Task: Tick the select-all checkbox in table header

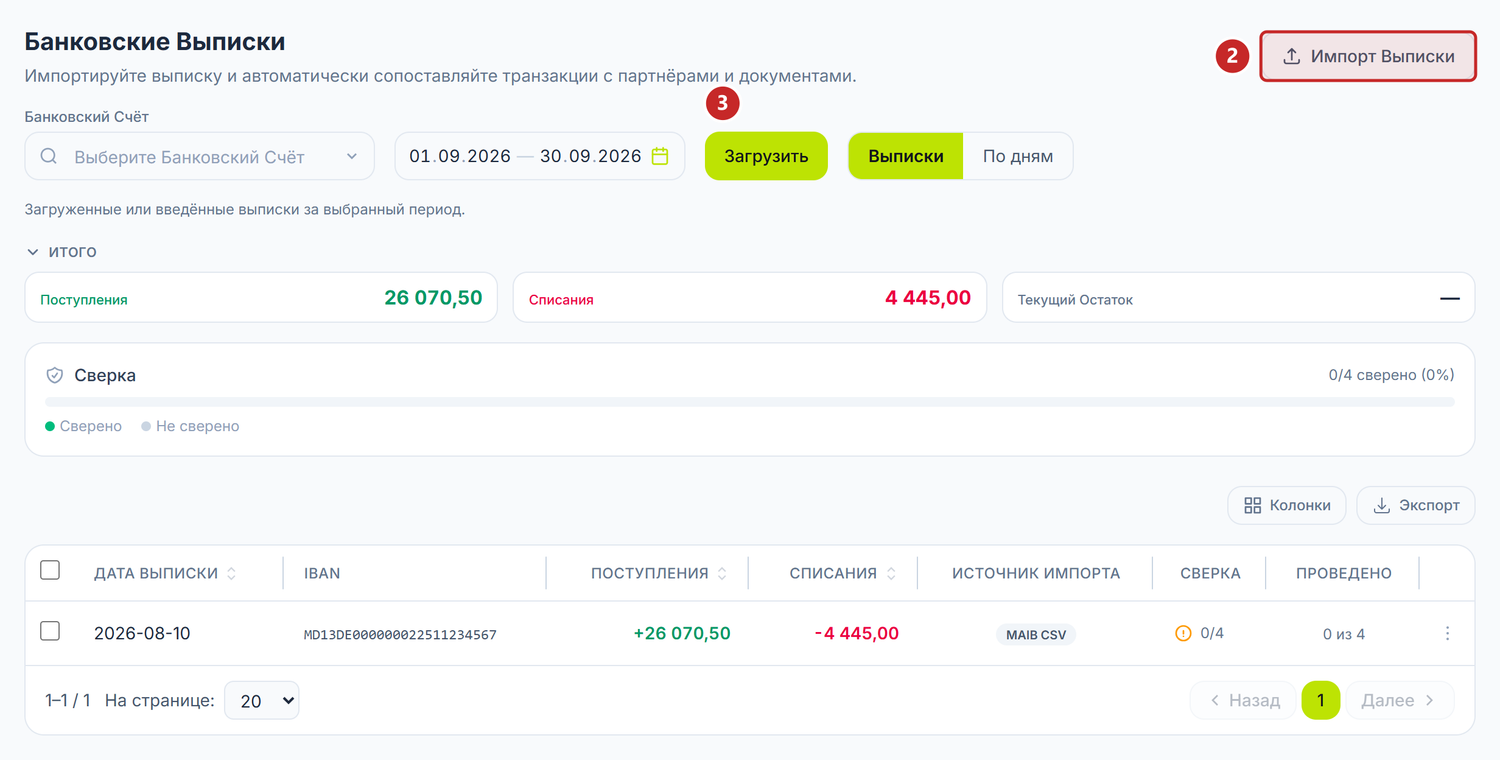Action: coord(50,570)
